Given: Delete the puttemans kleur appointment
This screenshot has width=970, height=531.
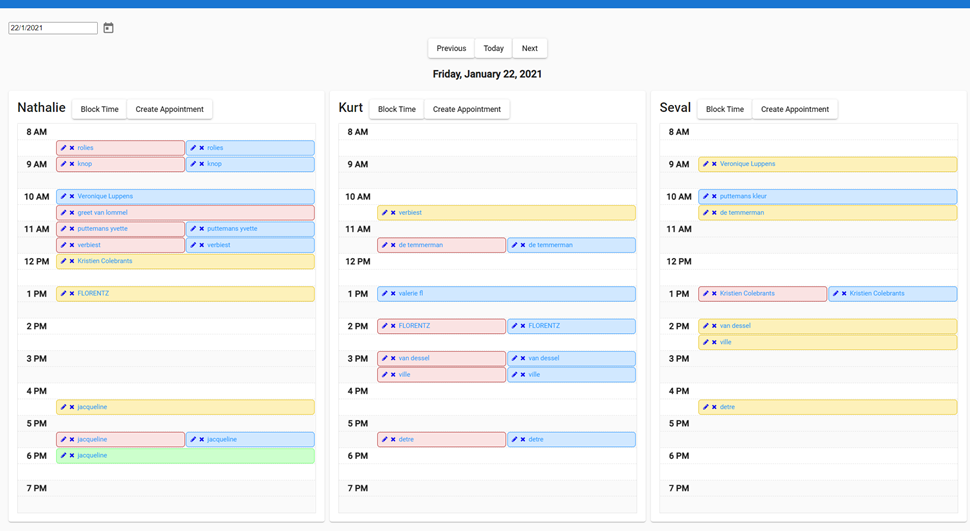Looking at the screenshot, I should [714, 196].
